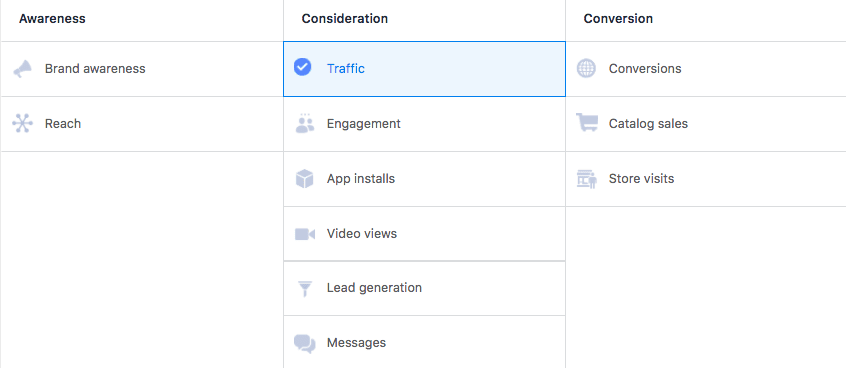Click the Catalog sales cart icon
The width and height of the screenshot is (846, 368).
tap(586, 122)
